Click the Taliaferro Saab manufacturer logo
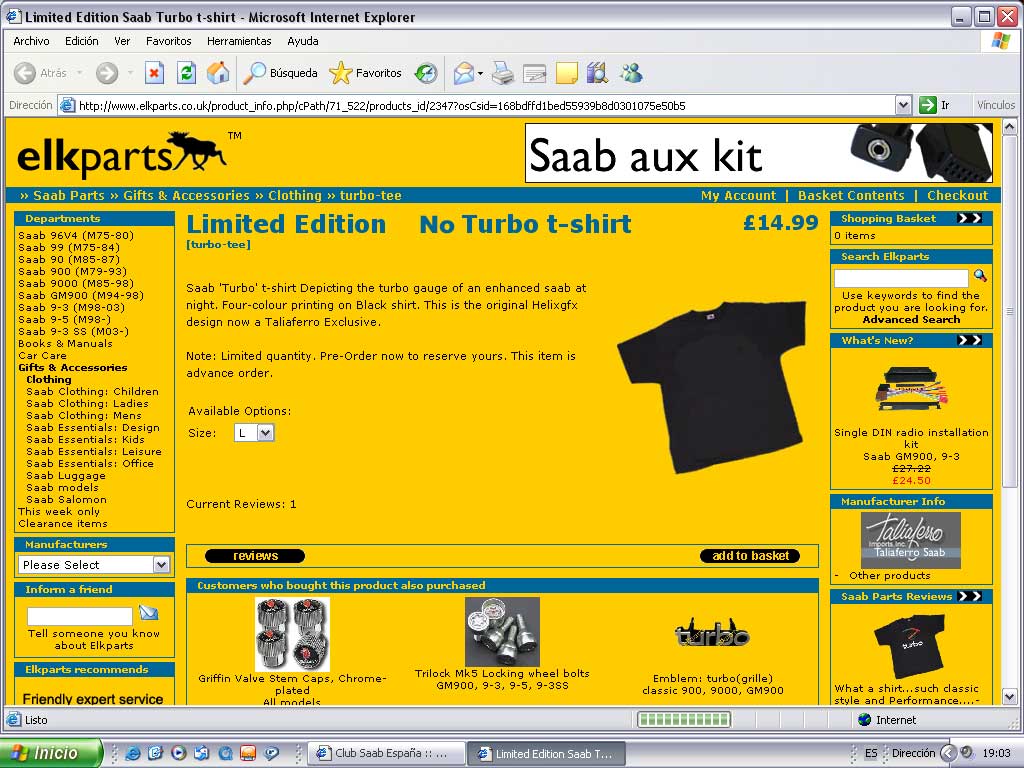This screenshot has width=1024, height=768. coord(910,540)
